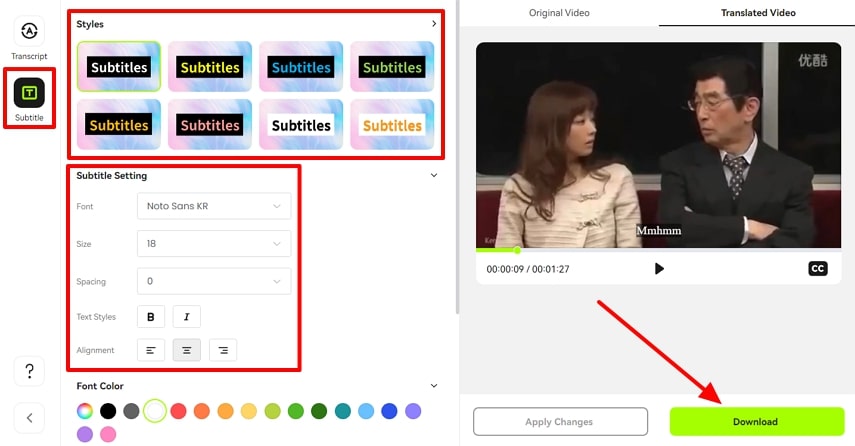The width and height of the screenshot is (855, 446).
Task: Select the Subtitle sidebar icon
Action: [29, 94]
